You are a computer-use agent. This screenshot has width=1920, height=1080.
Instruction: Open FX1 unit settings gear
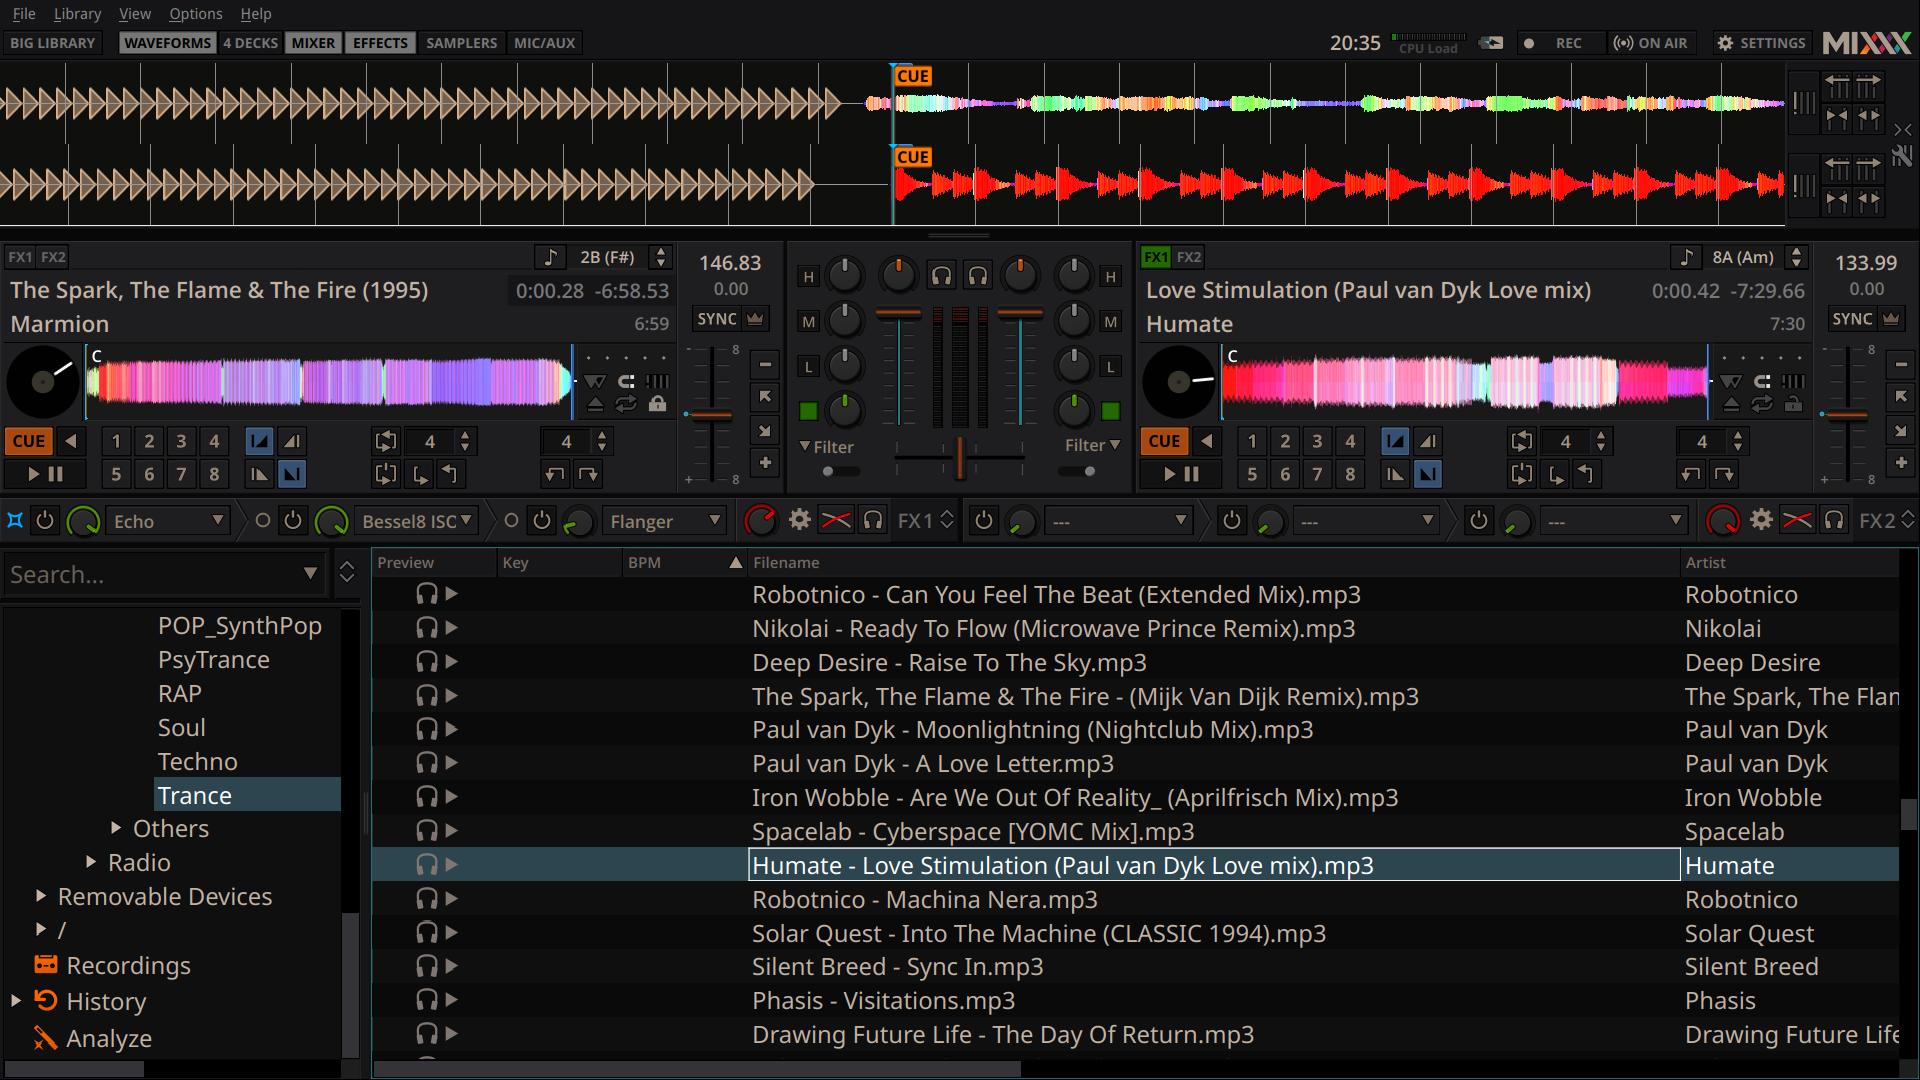[799, 520]
